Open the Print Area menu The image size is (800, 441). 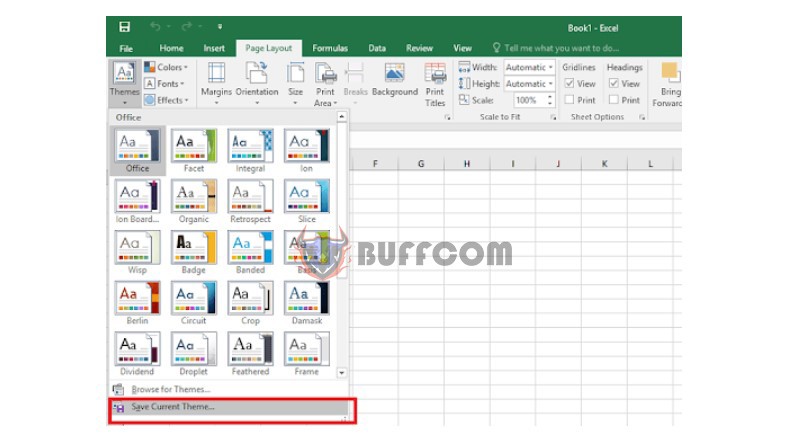pos(326,84)
